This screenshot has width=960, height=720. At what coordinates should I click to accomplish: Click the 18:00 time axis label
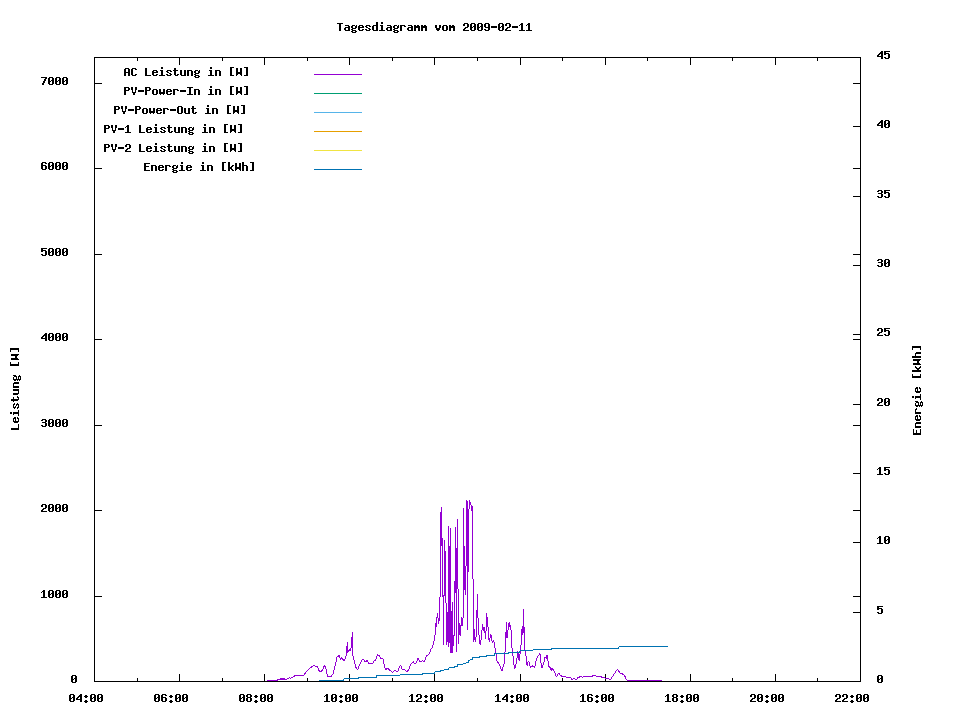pyautogui.click(x=681, y=698)
